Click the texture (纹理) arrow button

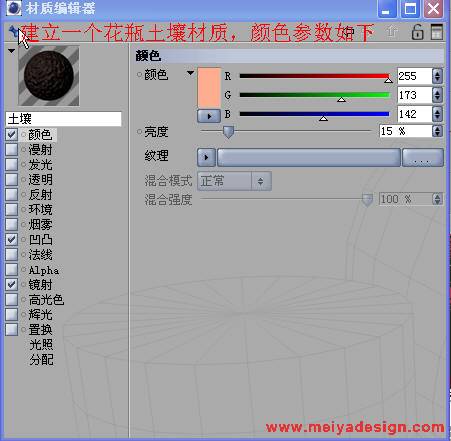click(x=206, y=157)
